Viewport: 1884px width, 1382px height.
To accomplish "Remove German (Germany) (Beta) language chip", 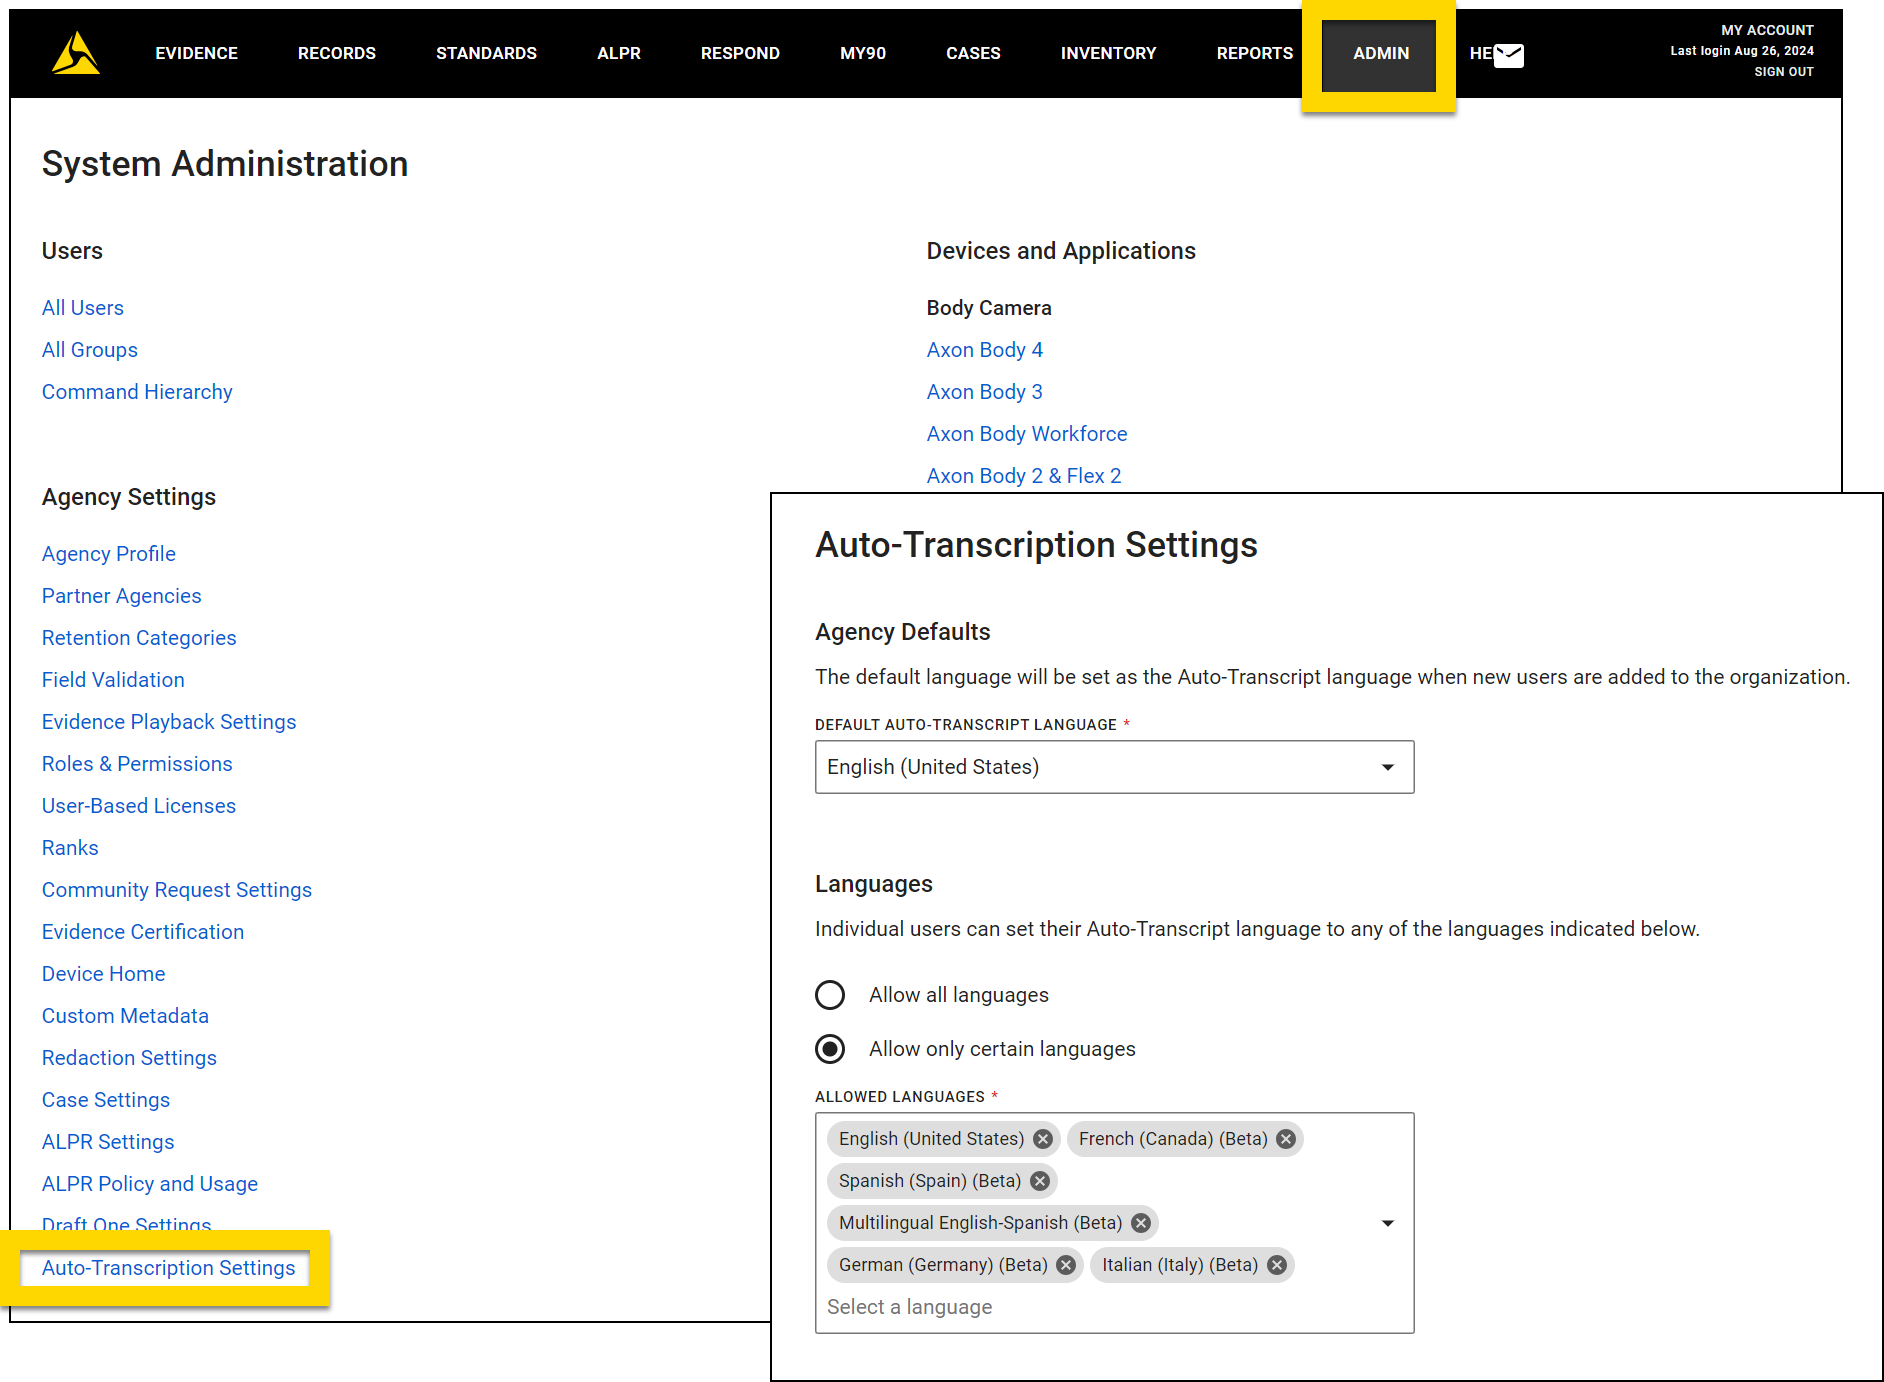I will point(1065,1264).
